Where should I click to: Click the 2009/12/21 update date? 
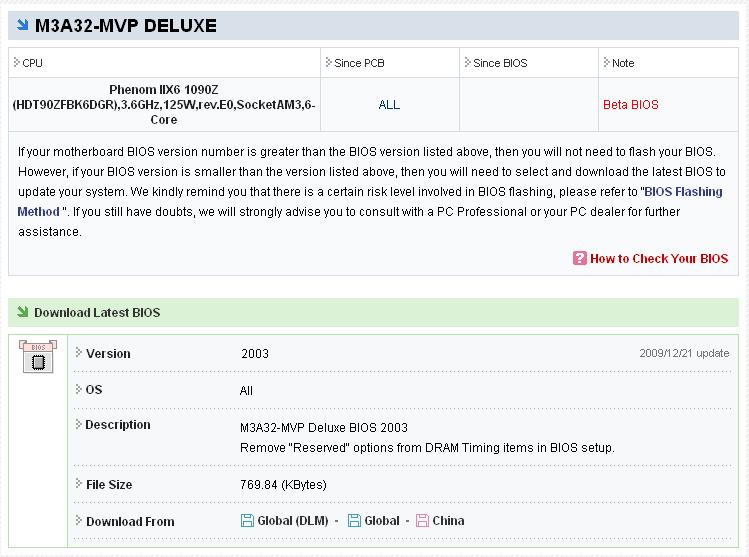coord(684,353)
